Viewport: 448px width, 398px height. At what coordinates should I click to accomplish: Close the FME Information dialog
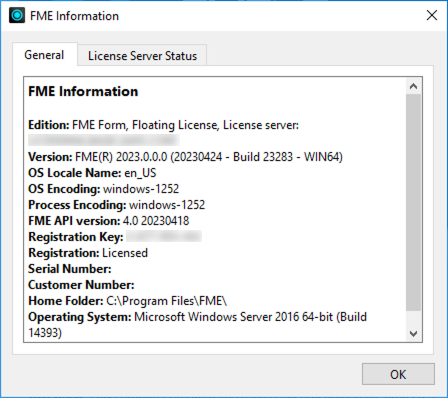point(432,15)
